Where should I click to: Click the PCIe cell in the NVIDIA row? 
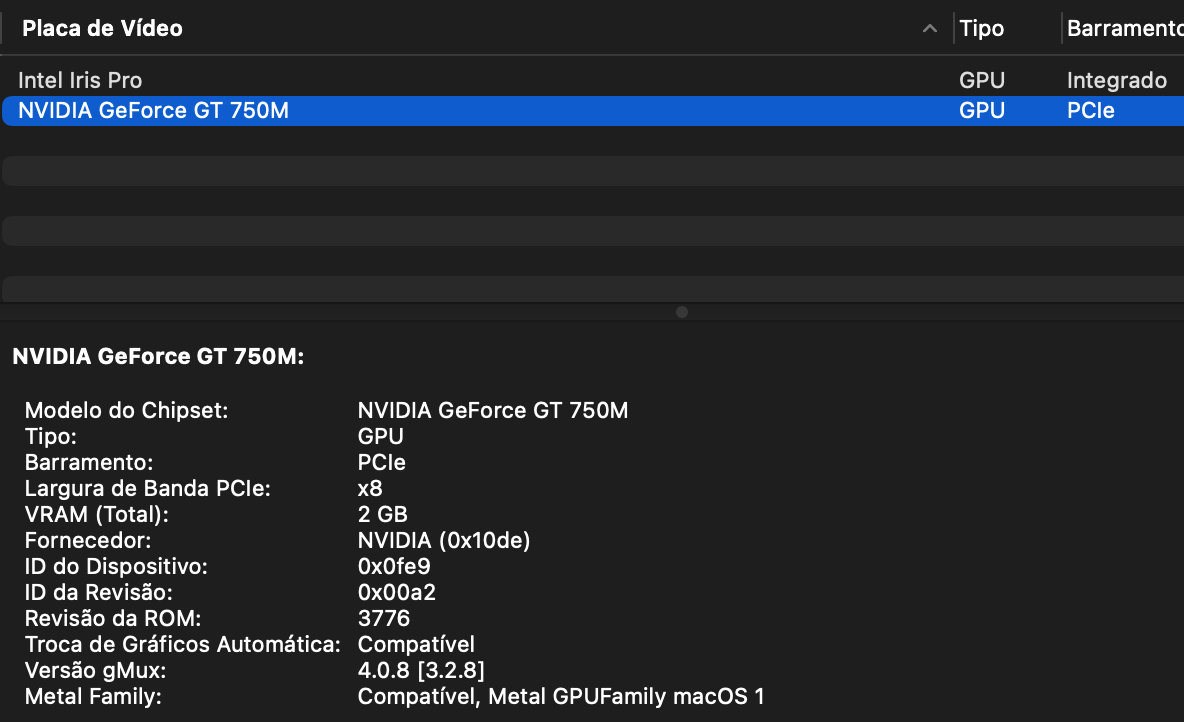(x=1090, y=110)
